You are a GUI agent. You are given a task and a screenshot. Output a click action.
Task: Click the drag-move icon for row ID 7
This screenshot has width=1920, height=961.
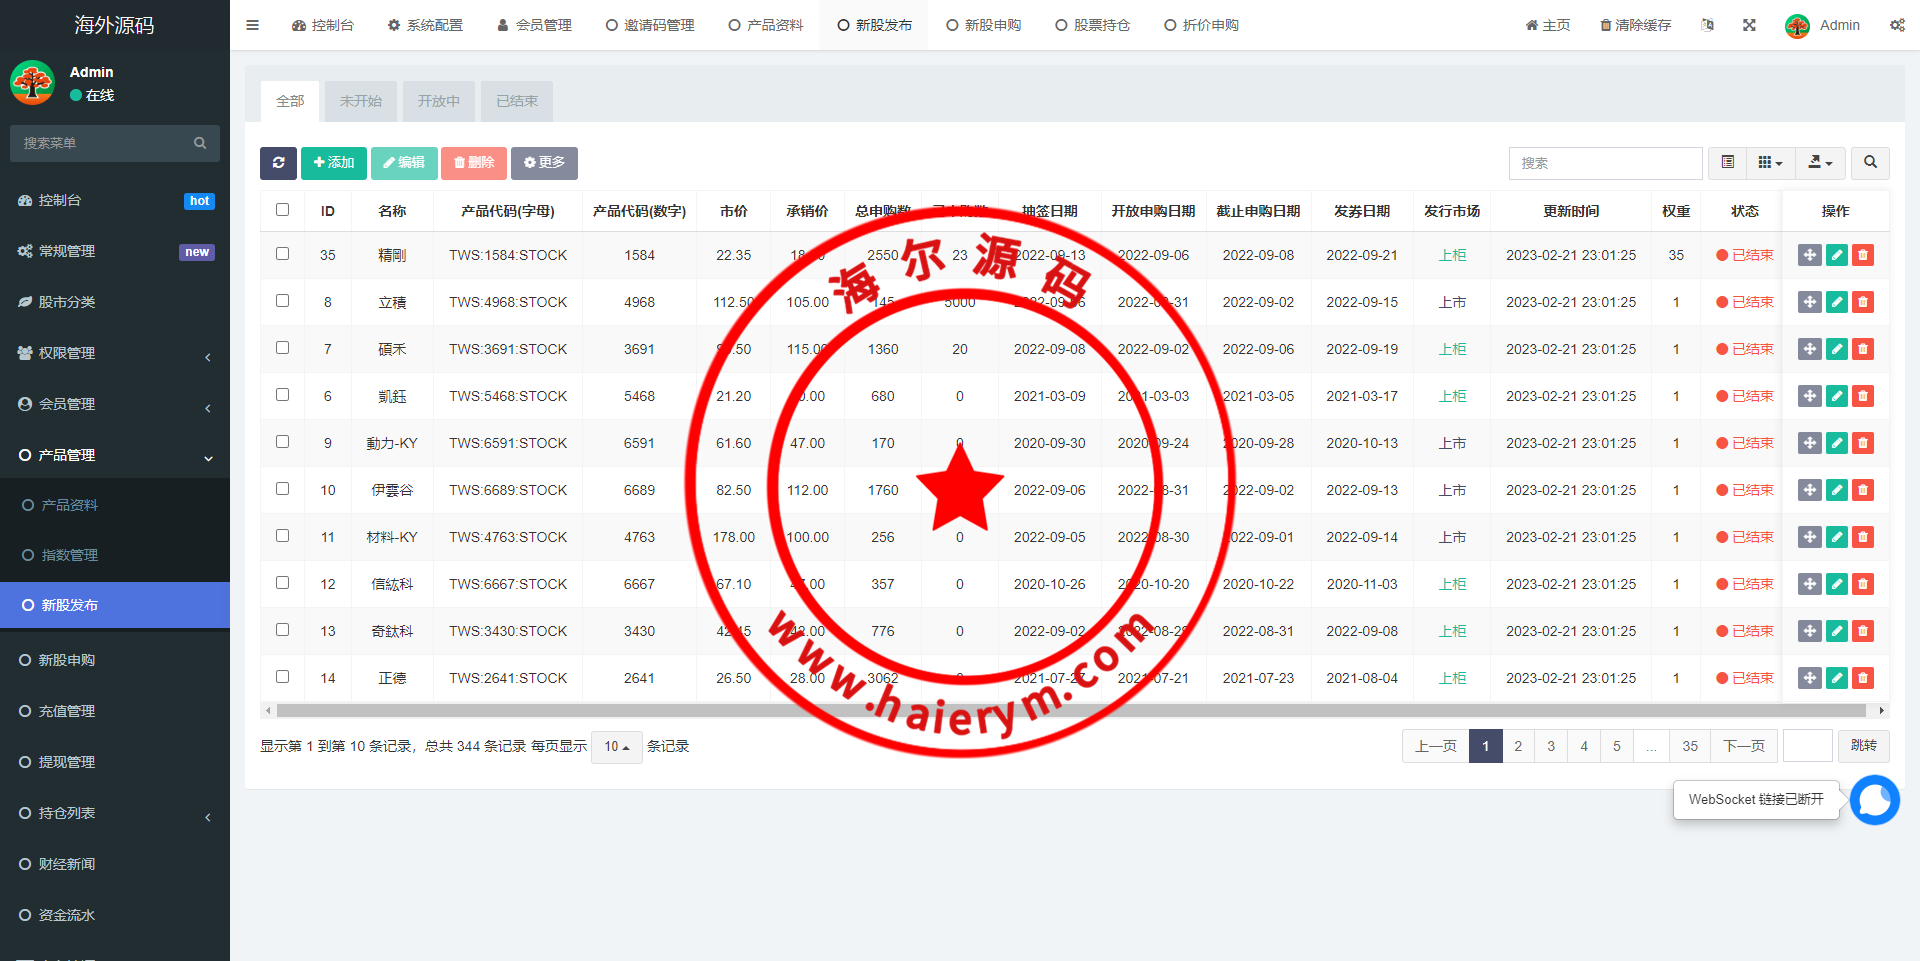1809,349
